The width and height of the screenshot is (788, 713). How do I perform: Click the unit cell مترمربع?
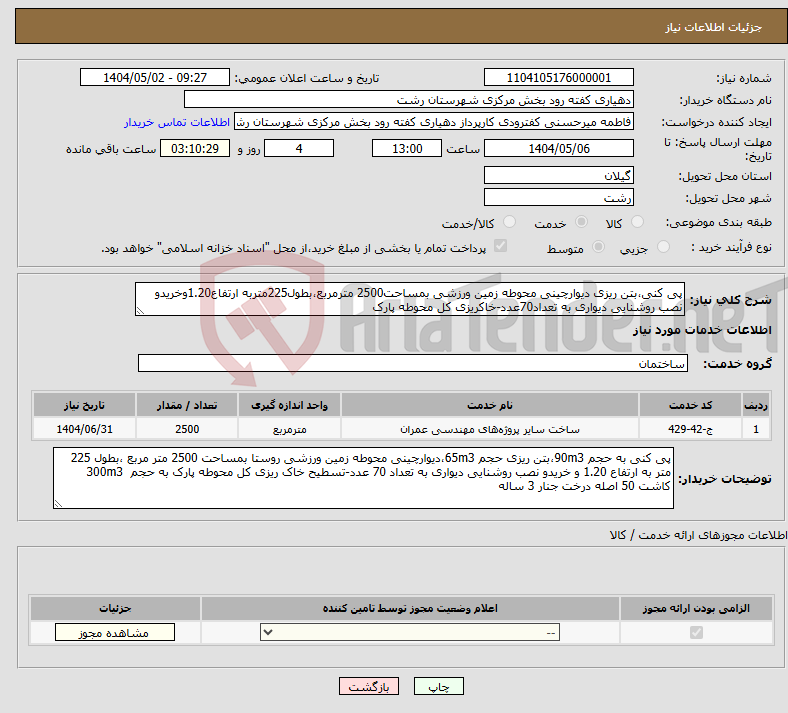pos(289,429)
